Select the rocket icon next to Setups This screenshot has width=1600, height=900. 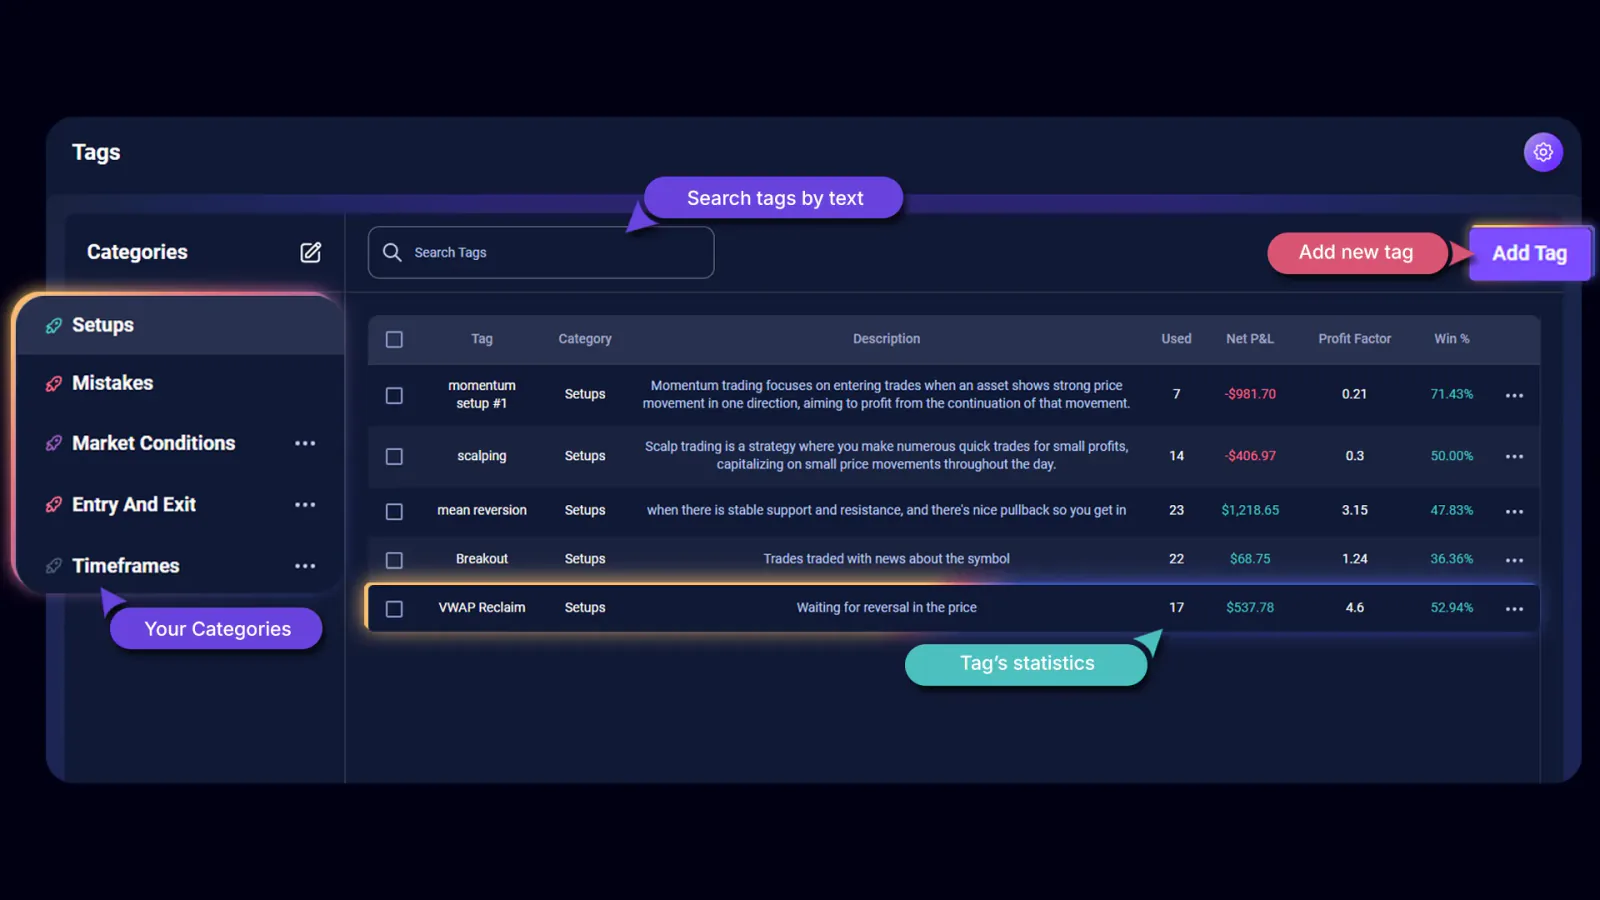pyautogui.click(x=53, y=324)
